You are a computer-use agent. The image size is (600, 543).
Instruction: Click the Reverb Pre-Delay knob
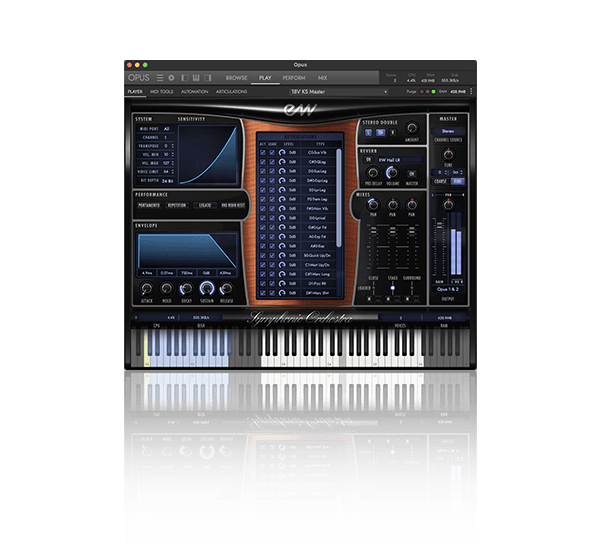(x=372, y=173)
